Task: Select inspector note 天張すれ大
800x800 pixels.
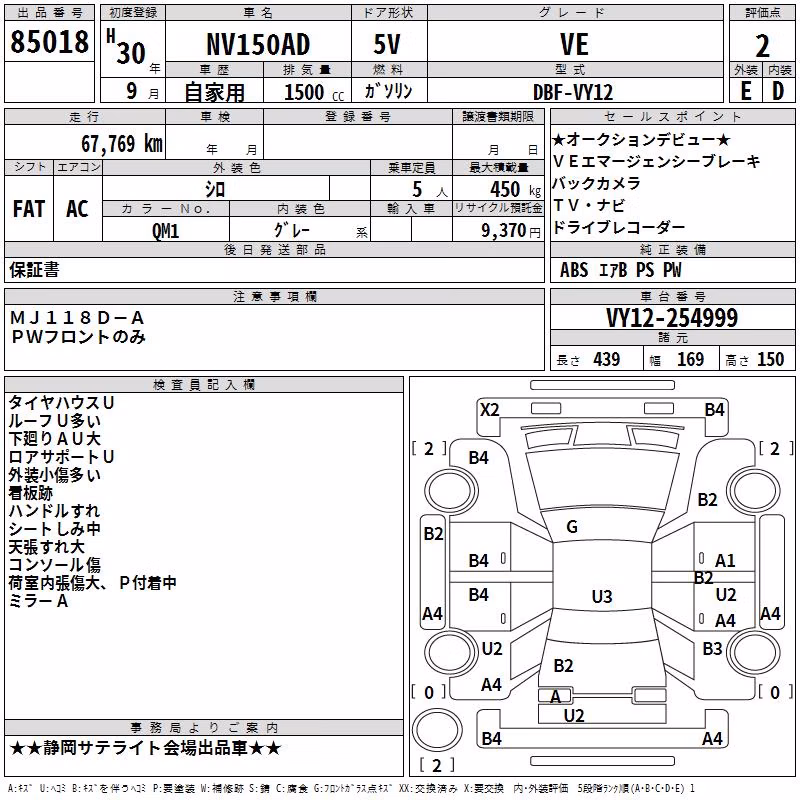Action: (46, 547)
